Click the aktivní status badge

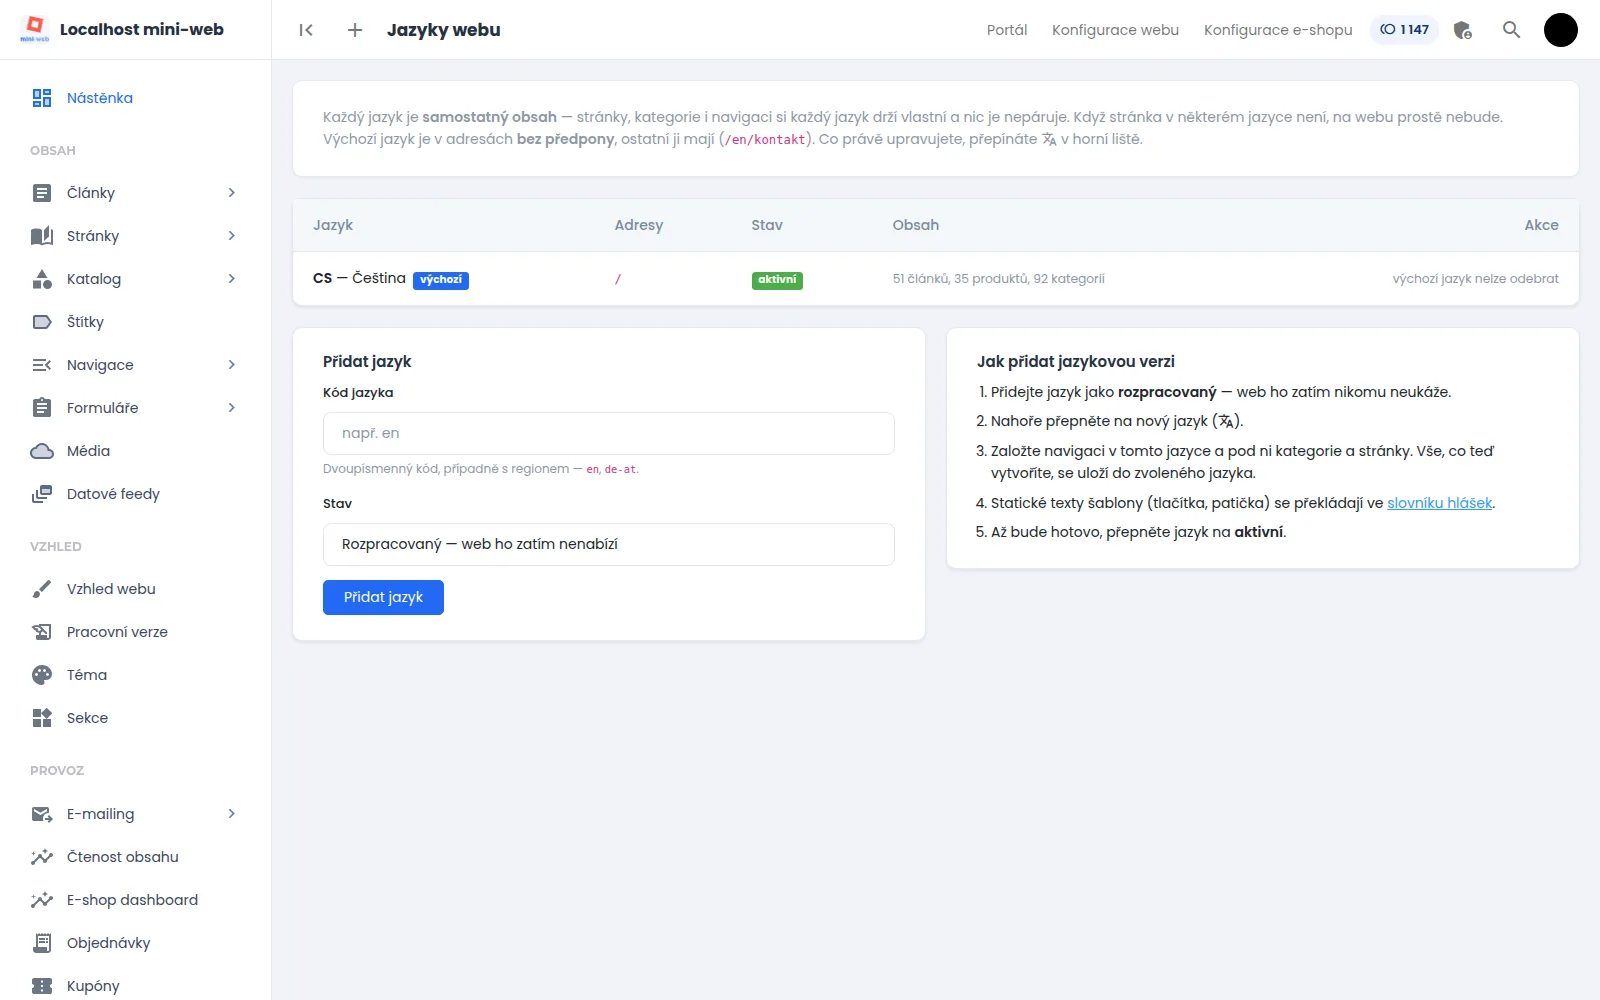(777, 280)
